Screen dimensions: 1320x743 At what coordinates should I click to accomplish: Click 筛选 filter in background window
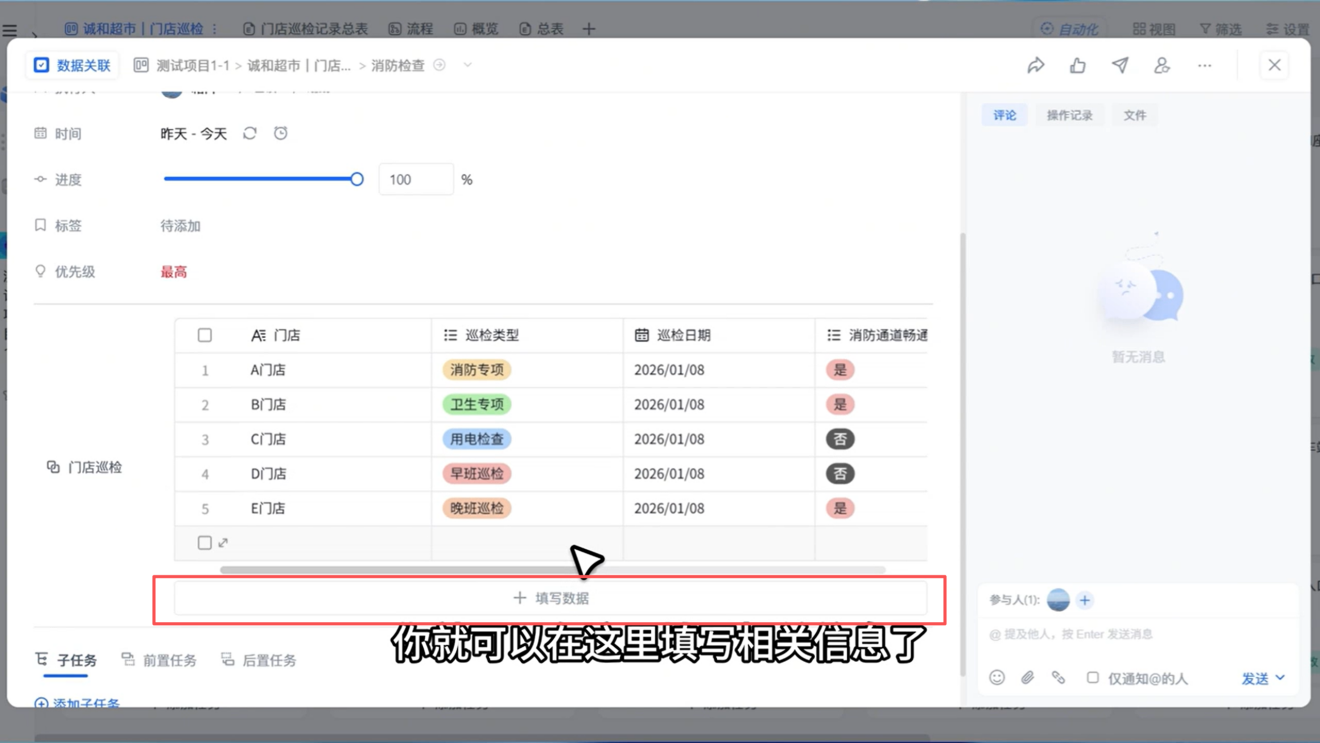1220,29
